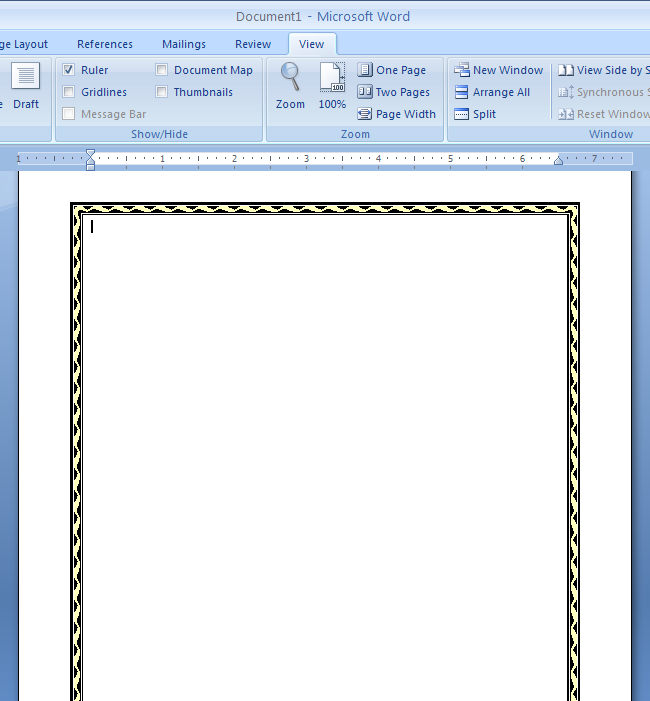650x701 pixels.
Task: Click the Page Width label
Action: 406,114
